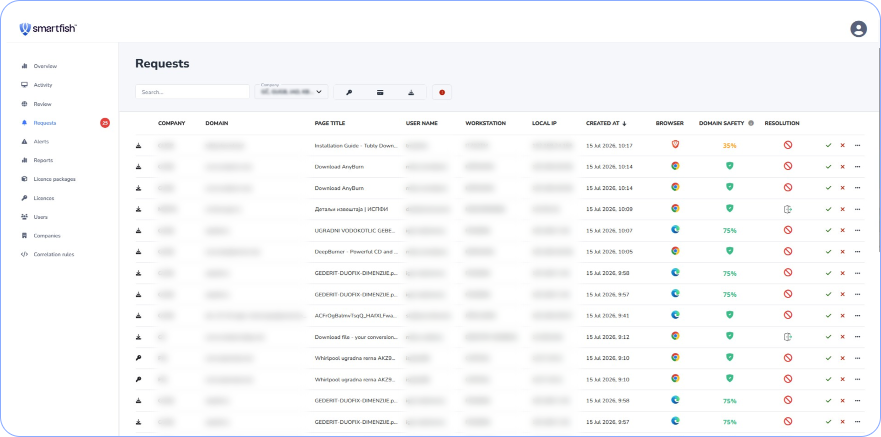This screenshot has width=881, height=437.
Task: Open Alerts in sidebar
Action: pos(41,142)
